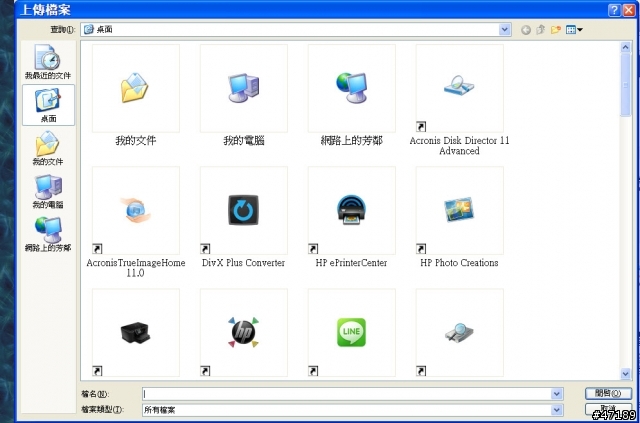Open 我的文件 in the places sidebar
The width and height of the screenshot is (640, 423).
click(48, 148)
